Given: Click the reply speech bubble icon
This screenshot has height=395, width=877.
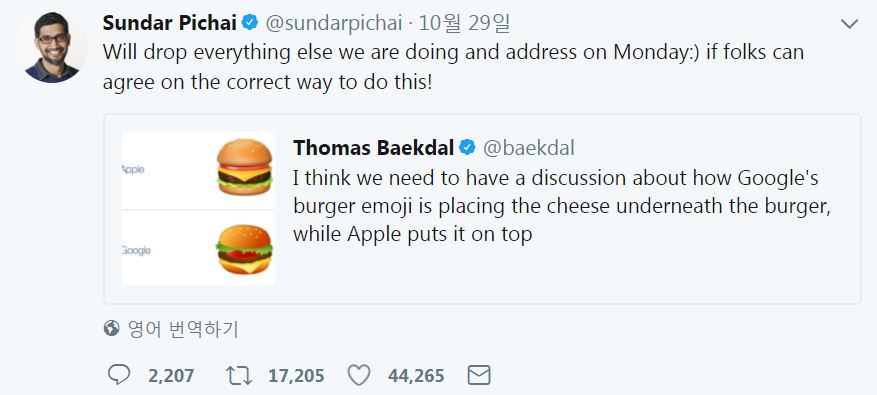Looking at the screenshot, I should (119, 375).
